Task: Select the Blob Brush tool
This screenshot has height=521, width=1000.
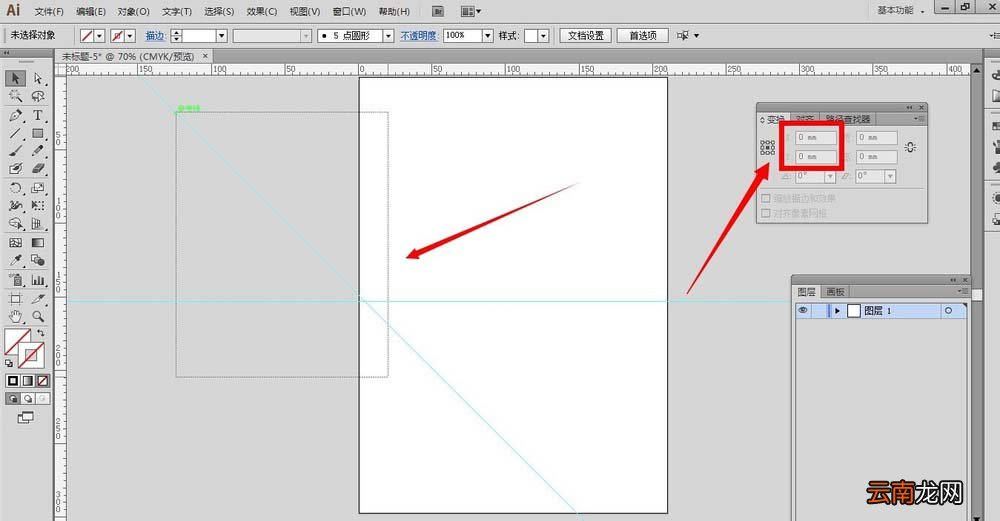Action: [16, 169]
